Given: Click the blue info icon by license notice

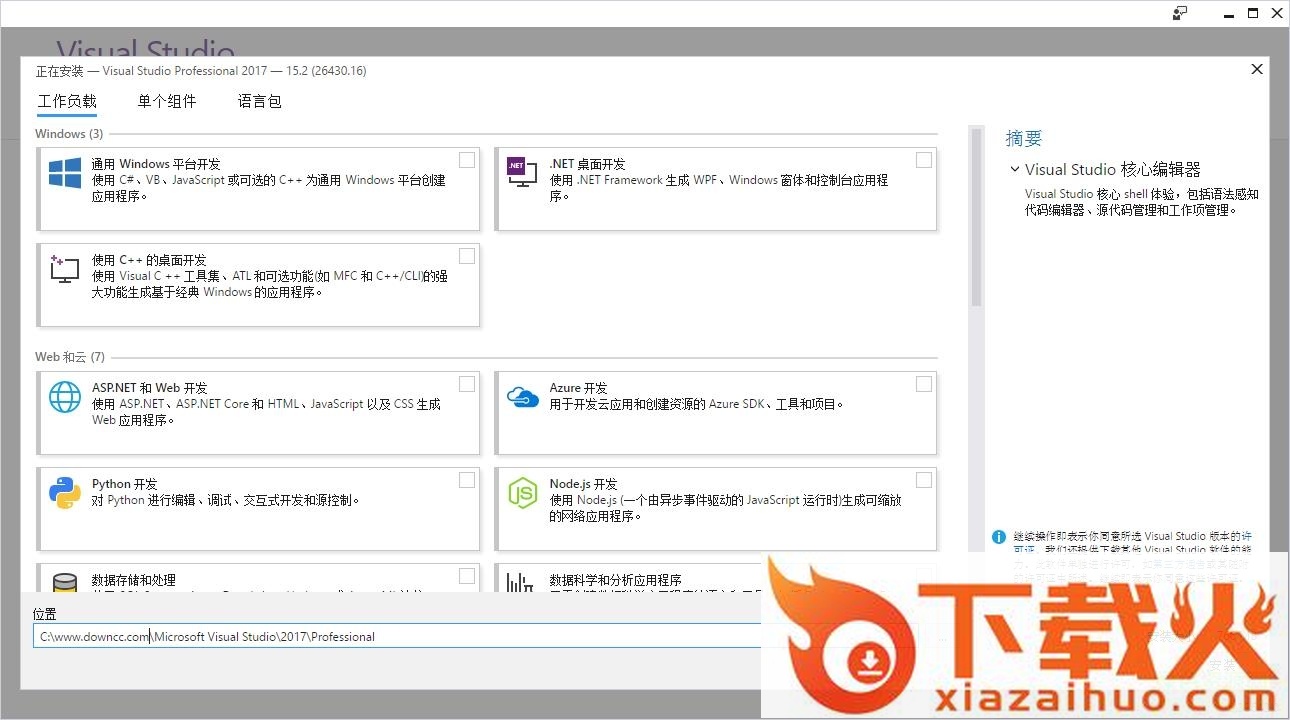Looking at the screenshot, I should [x=998, y=537].
